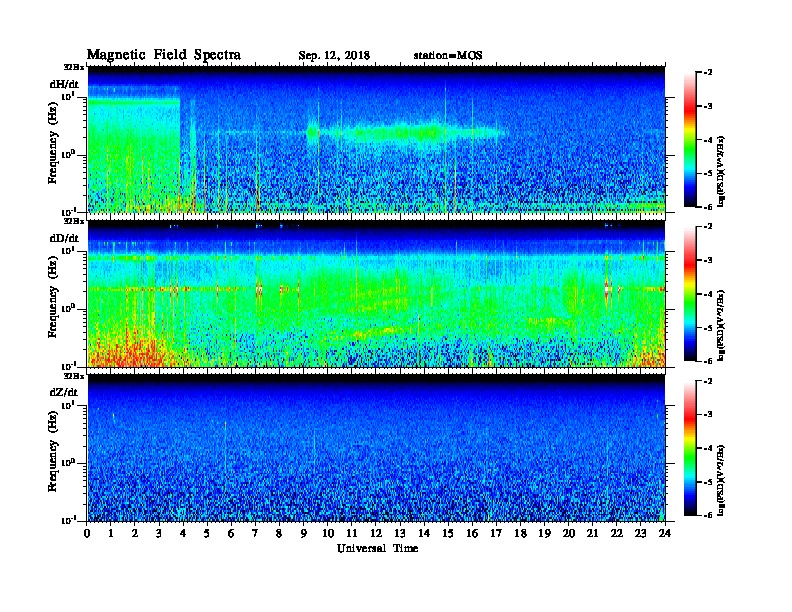Viewport: 792px width, 612px height.
Task: Click the dD/dt spectrogram plot
Action: click(376, 294)
